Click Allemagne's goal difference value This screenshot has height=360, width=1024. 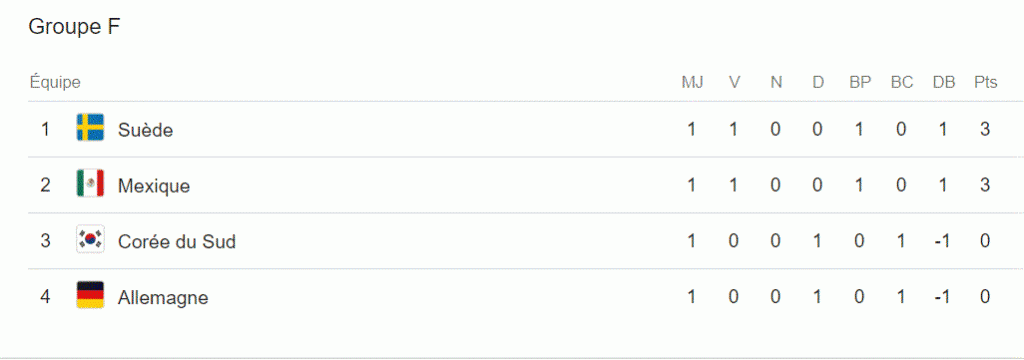(941, 298)
